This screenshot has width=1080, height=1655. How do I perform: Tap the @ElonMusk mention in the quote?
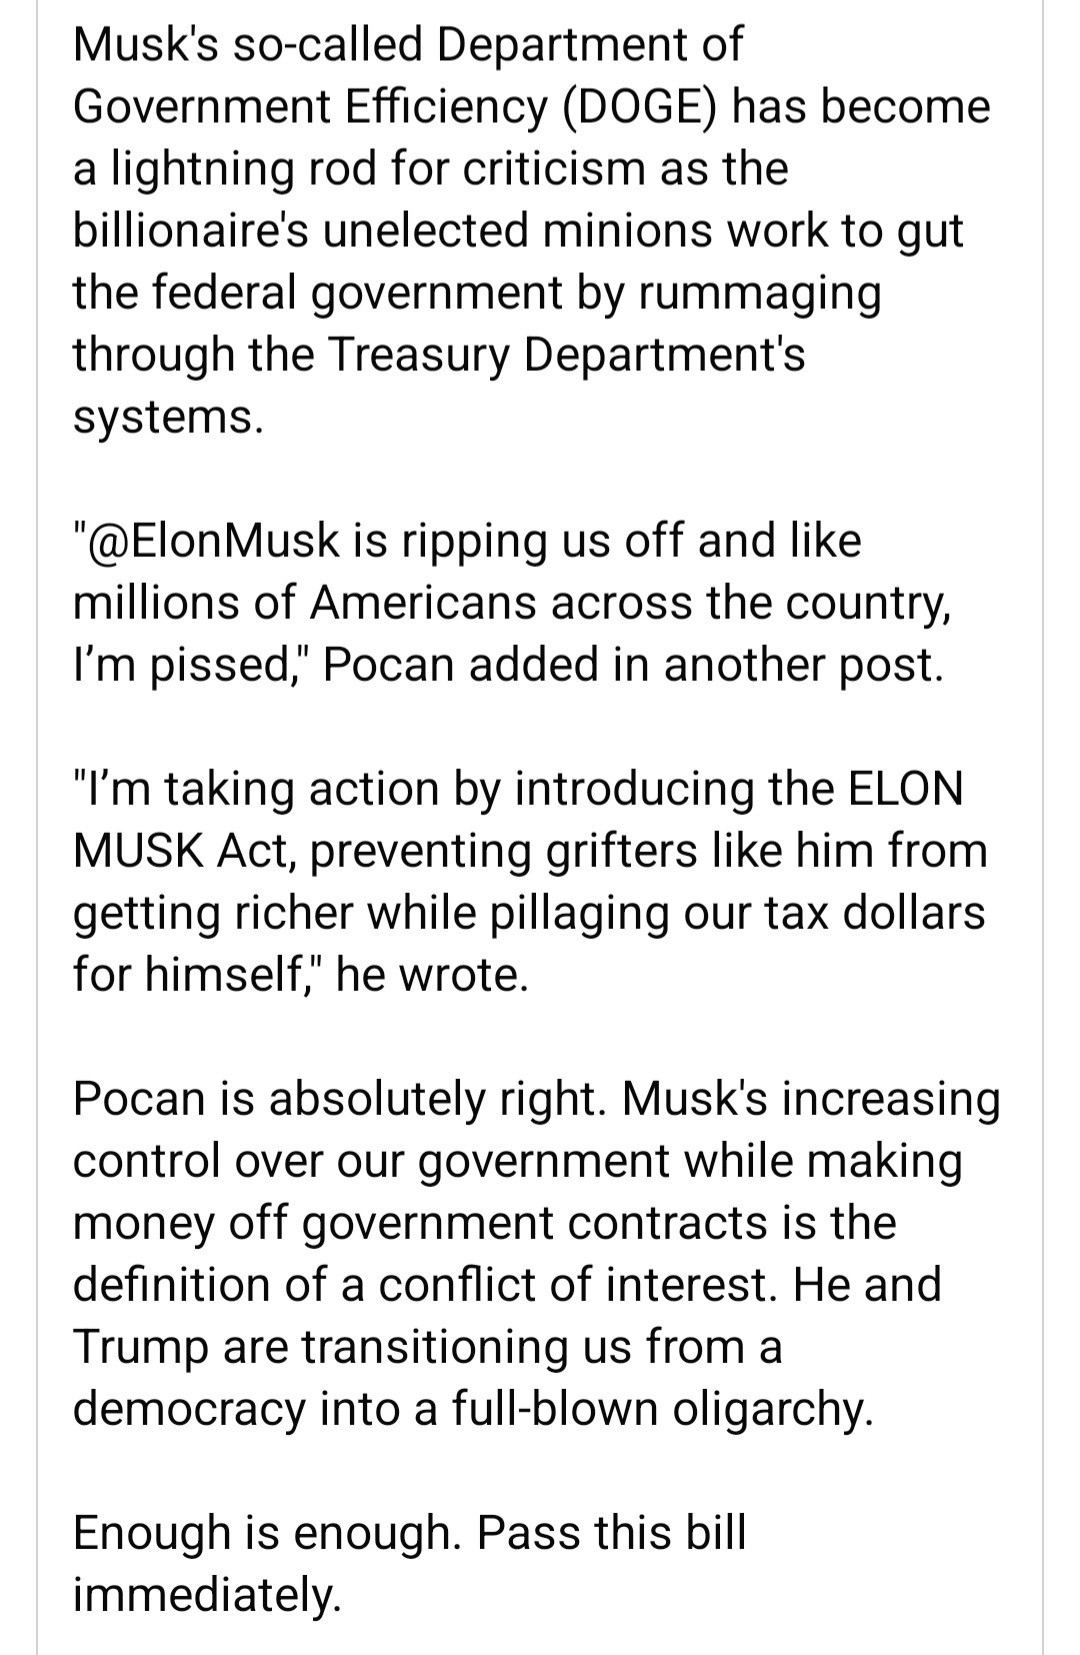[x=216, y=541]
